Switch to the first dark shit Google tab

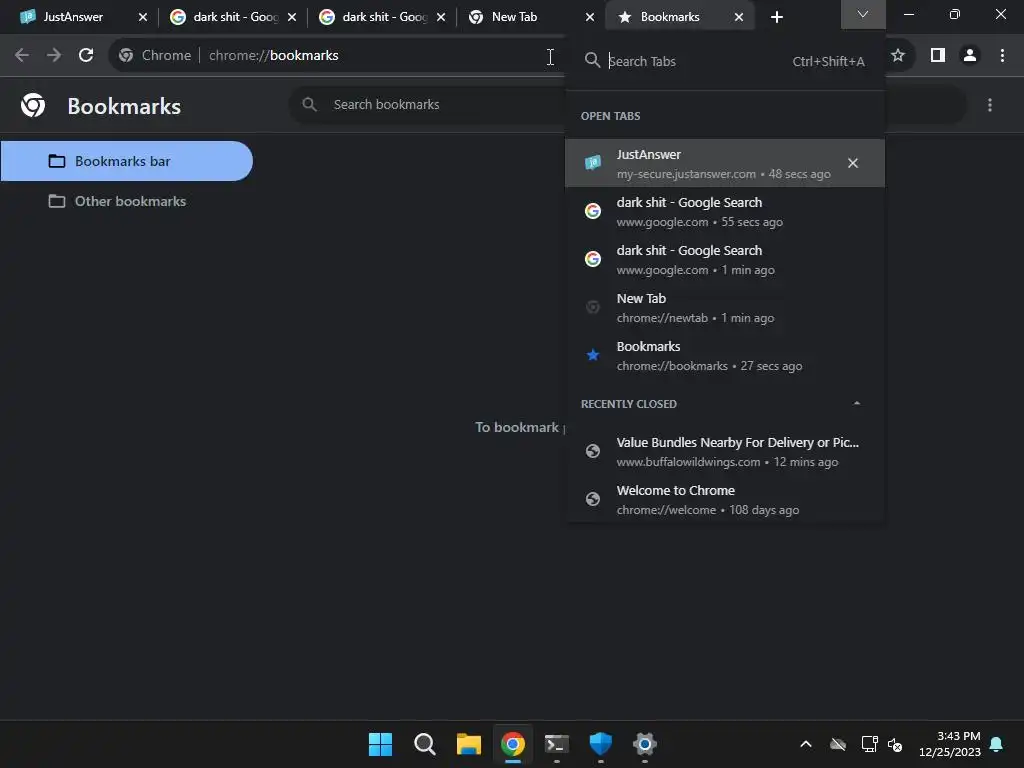223,17
